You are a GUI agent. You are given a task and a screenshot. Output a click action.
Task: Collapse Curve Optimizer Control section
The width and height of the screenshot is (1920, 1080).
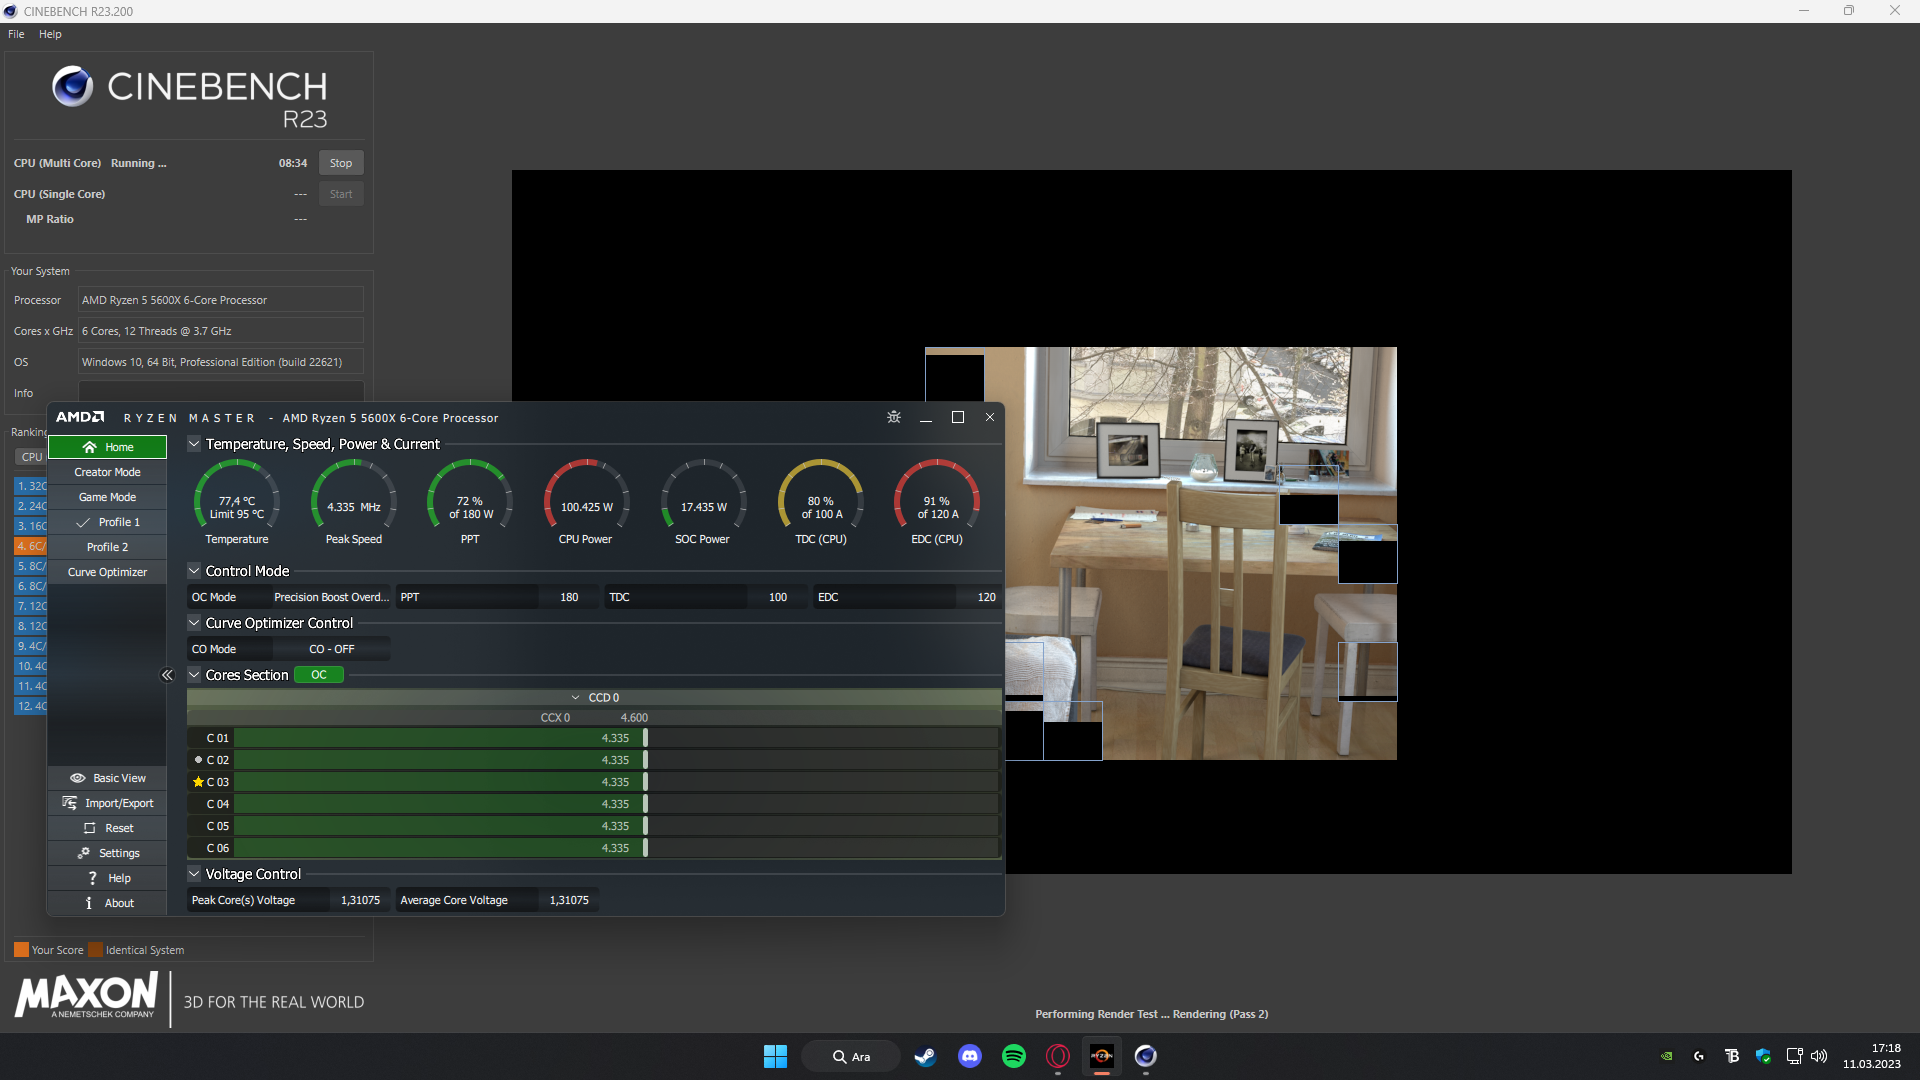click(x=195, y=623)
